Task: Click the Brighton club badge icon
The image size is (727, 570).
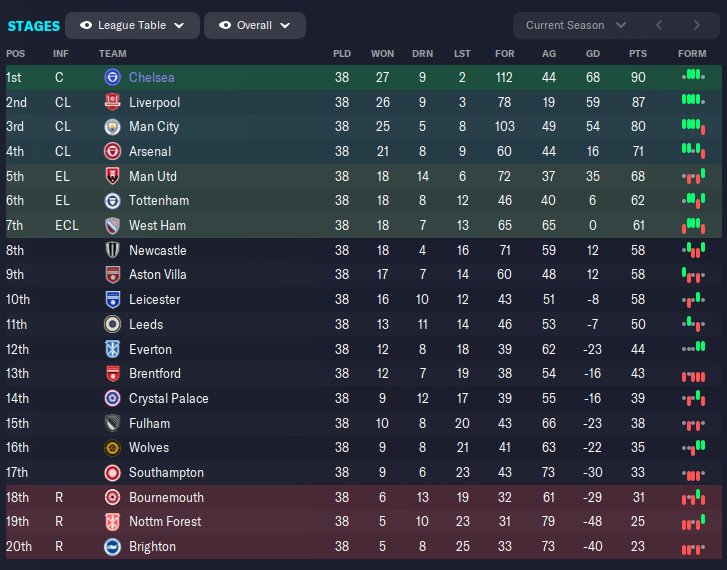Action: click(x=112, y=547)
